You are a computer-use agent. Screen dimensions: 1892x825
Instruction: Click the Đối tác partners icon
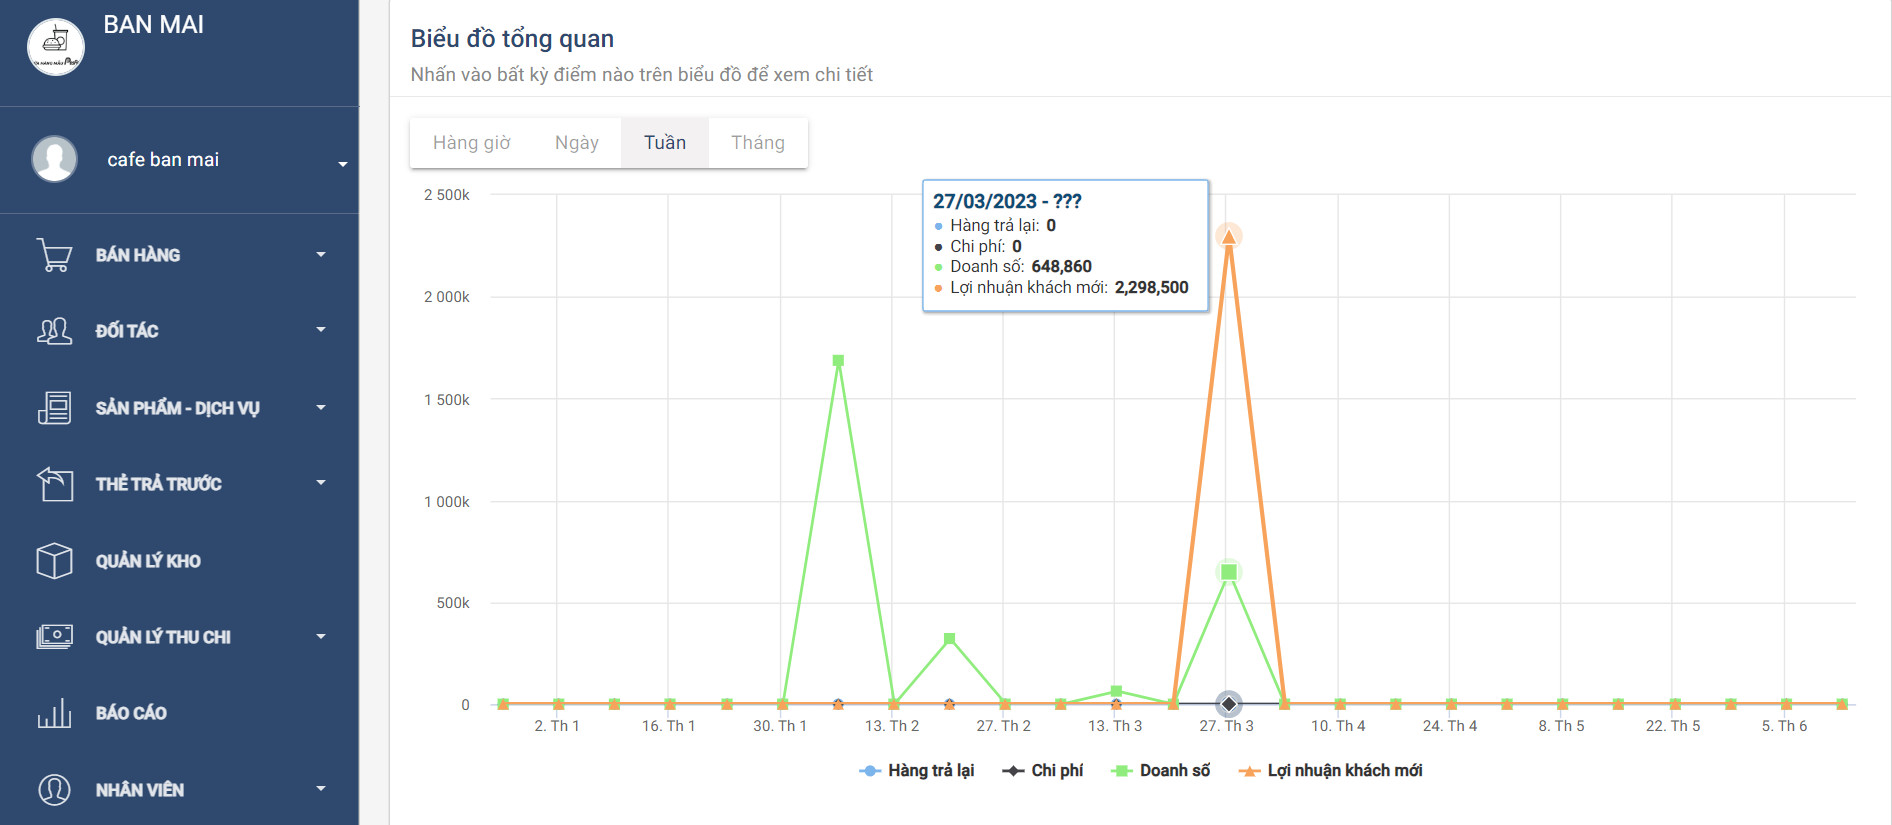pyautogui.click(x=54, y=331)
